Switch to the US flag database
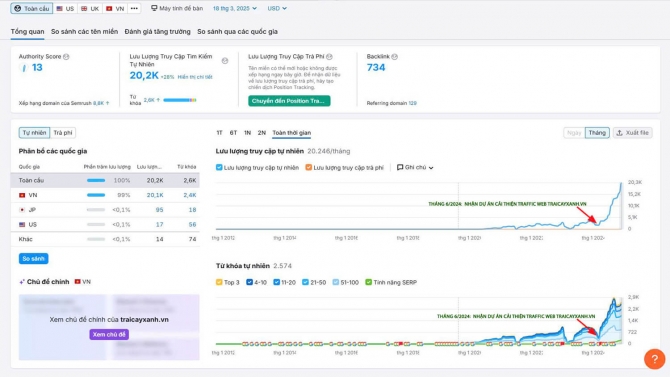The image size is (670, 377). (65, 9)
